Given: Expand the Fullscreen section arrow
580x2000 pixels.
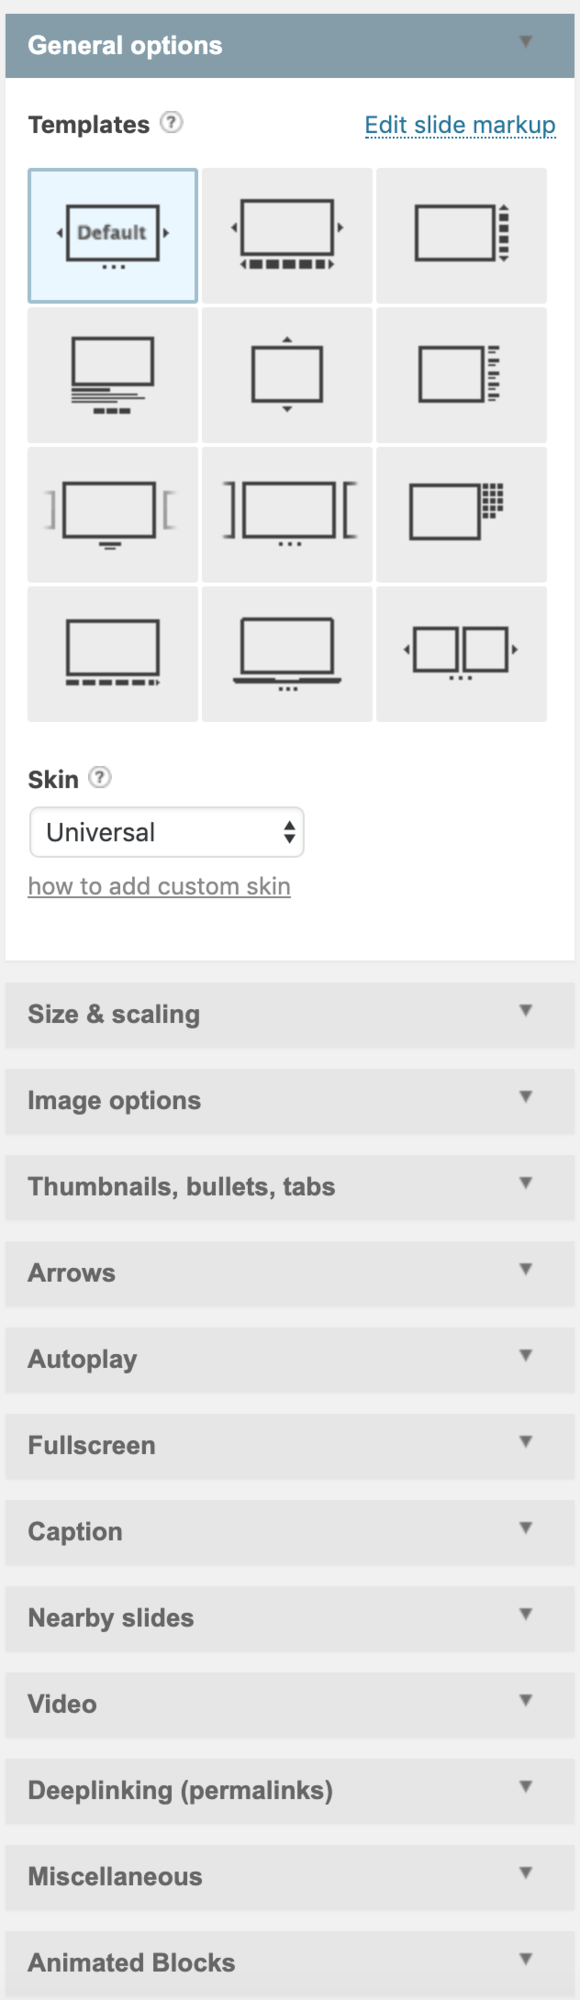Looking at the screenshot, I should click(526, 1442).
